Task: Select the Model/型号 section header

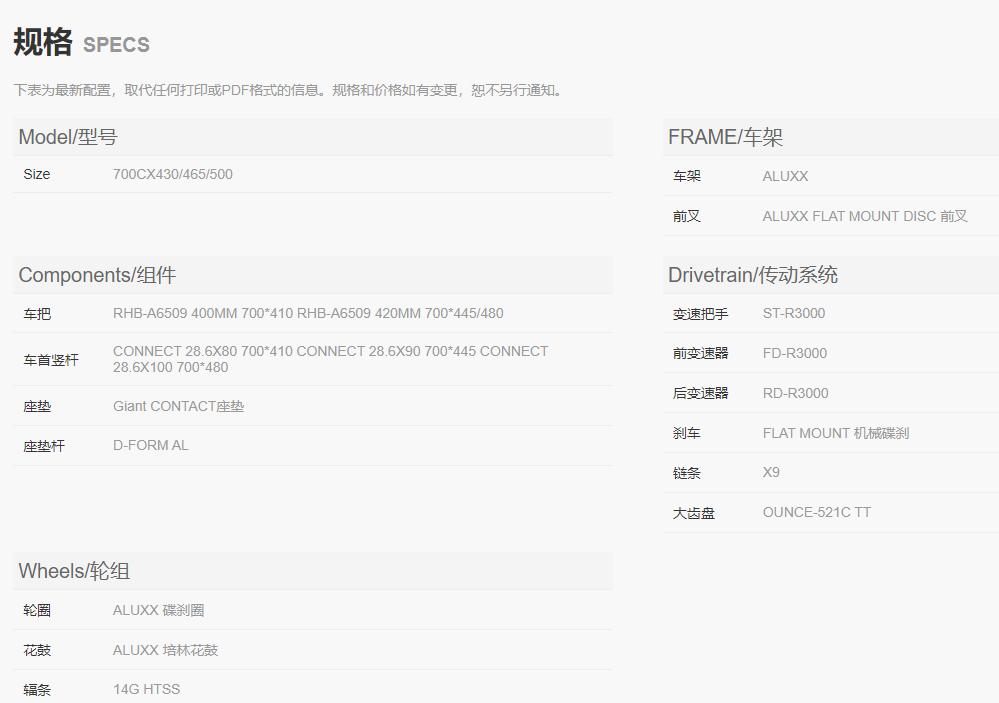Action: pyautogui.click(x=60, y=136)
